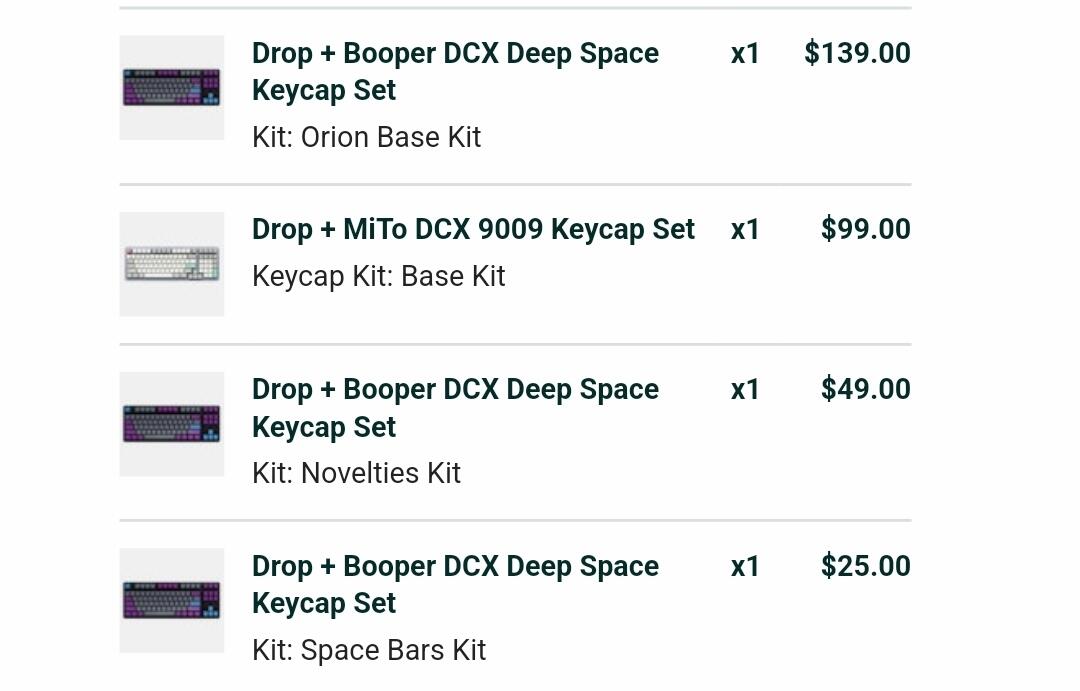This screenshot has width=1080, height=691.
Task: Open the Orion Base Kit keyboard thumbnail
Action: [x=172, y=87]
